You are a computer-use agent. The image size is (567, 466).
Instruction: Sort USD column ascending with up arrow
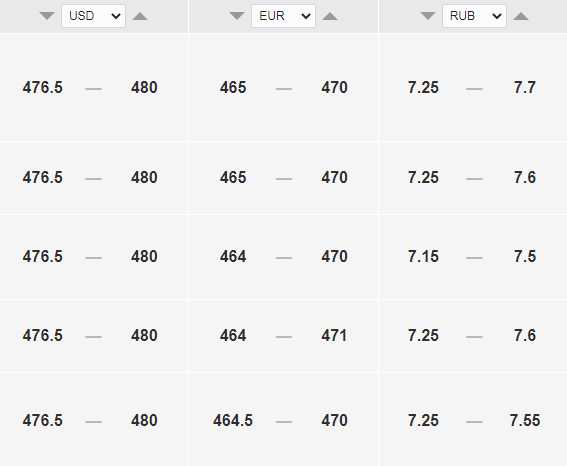(x=140, y=16)
